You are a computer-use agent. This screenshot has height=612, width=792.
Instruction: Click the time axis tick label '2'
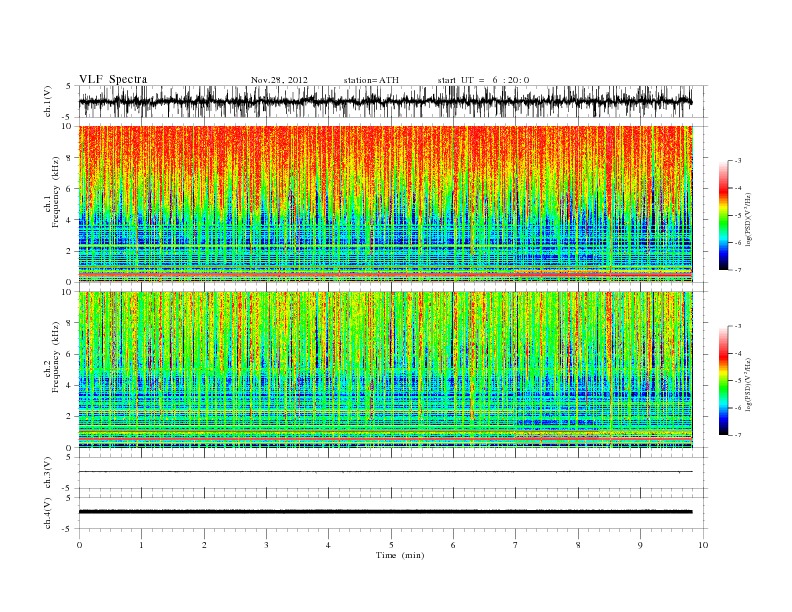coord(204,545)
